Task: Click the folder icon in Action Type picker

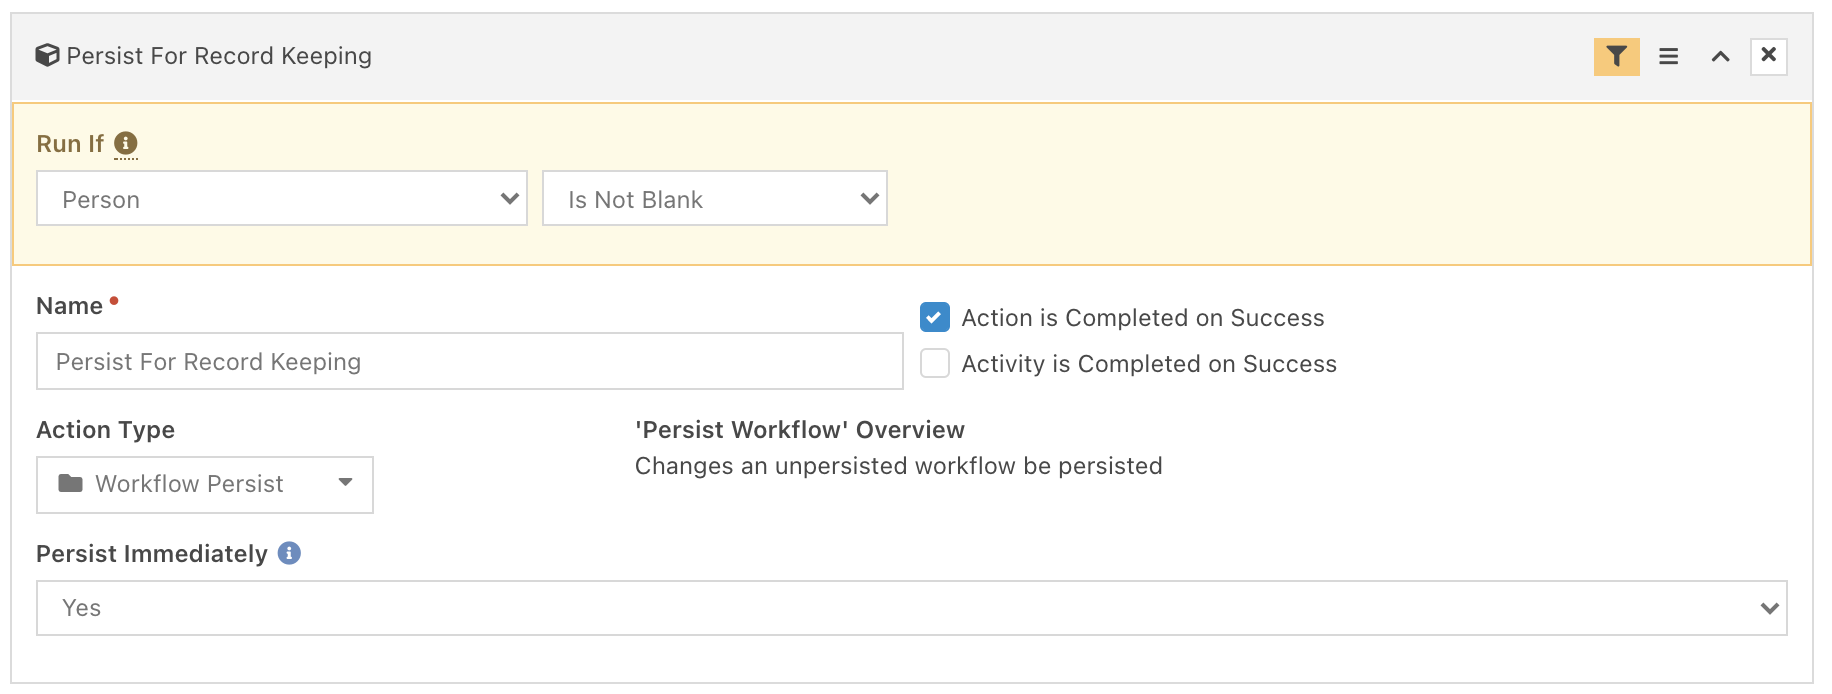Action: 70,484
